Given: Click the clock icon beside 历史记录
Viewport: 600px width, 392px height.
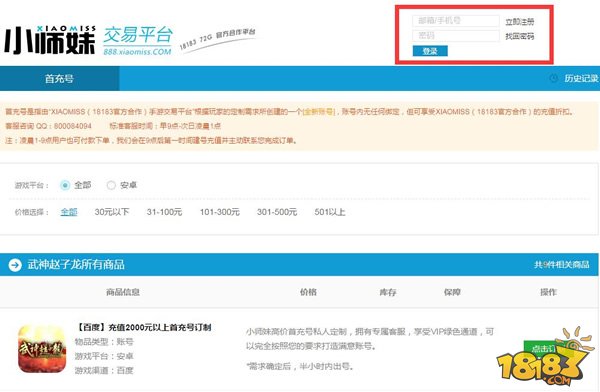Looking at the screenshot, I should (x=554, y=78).
